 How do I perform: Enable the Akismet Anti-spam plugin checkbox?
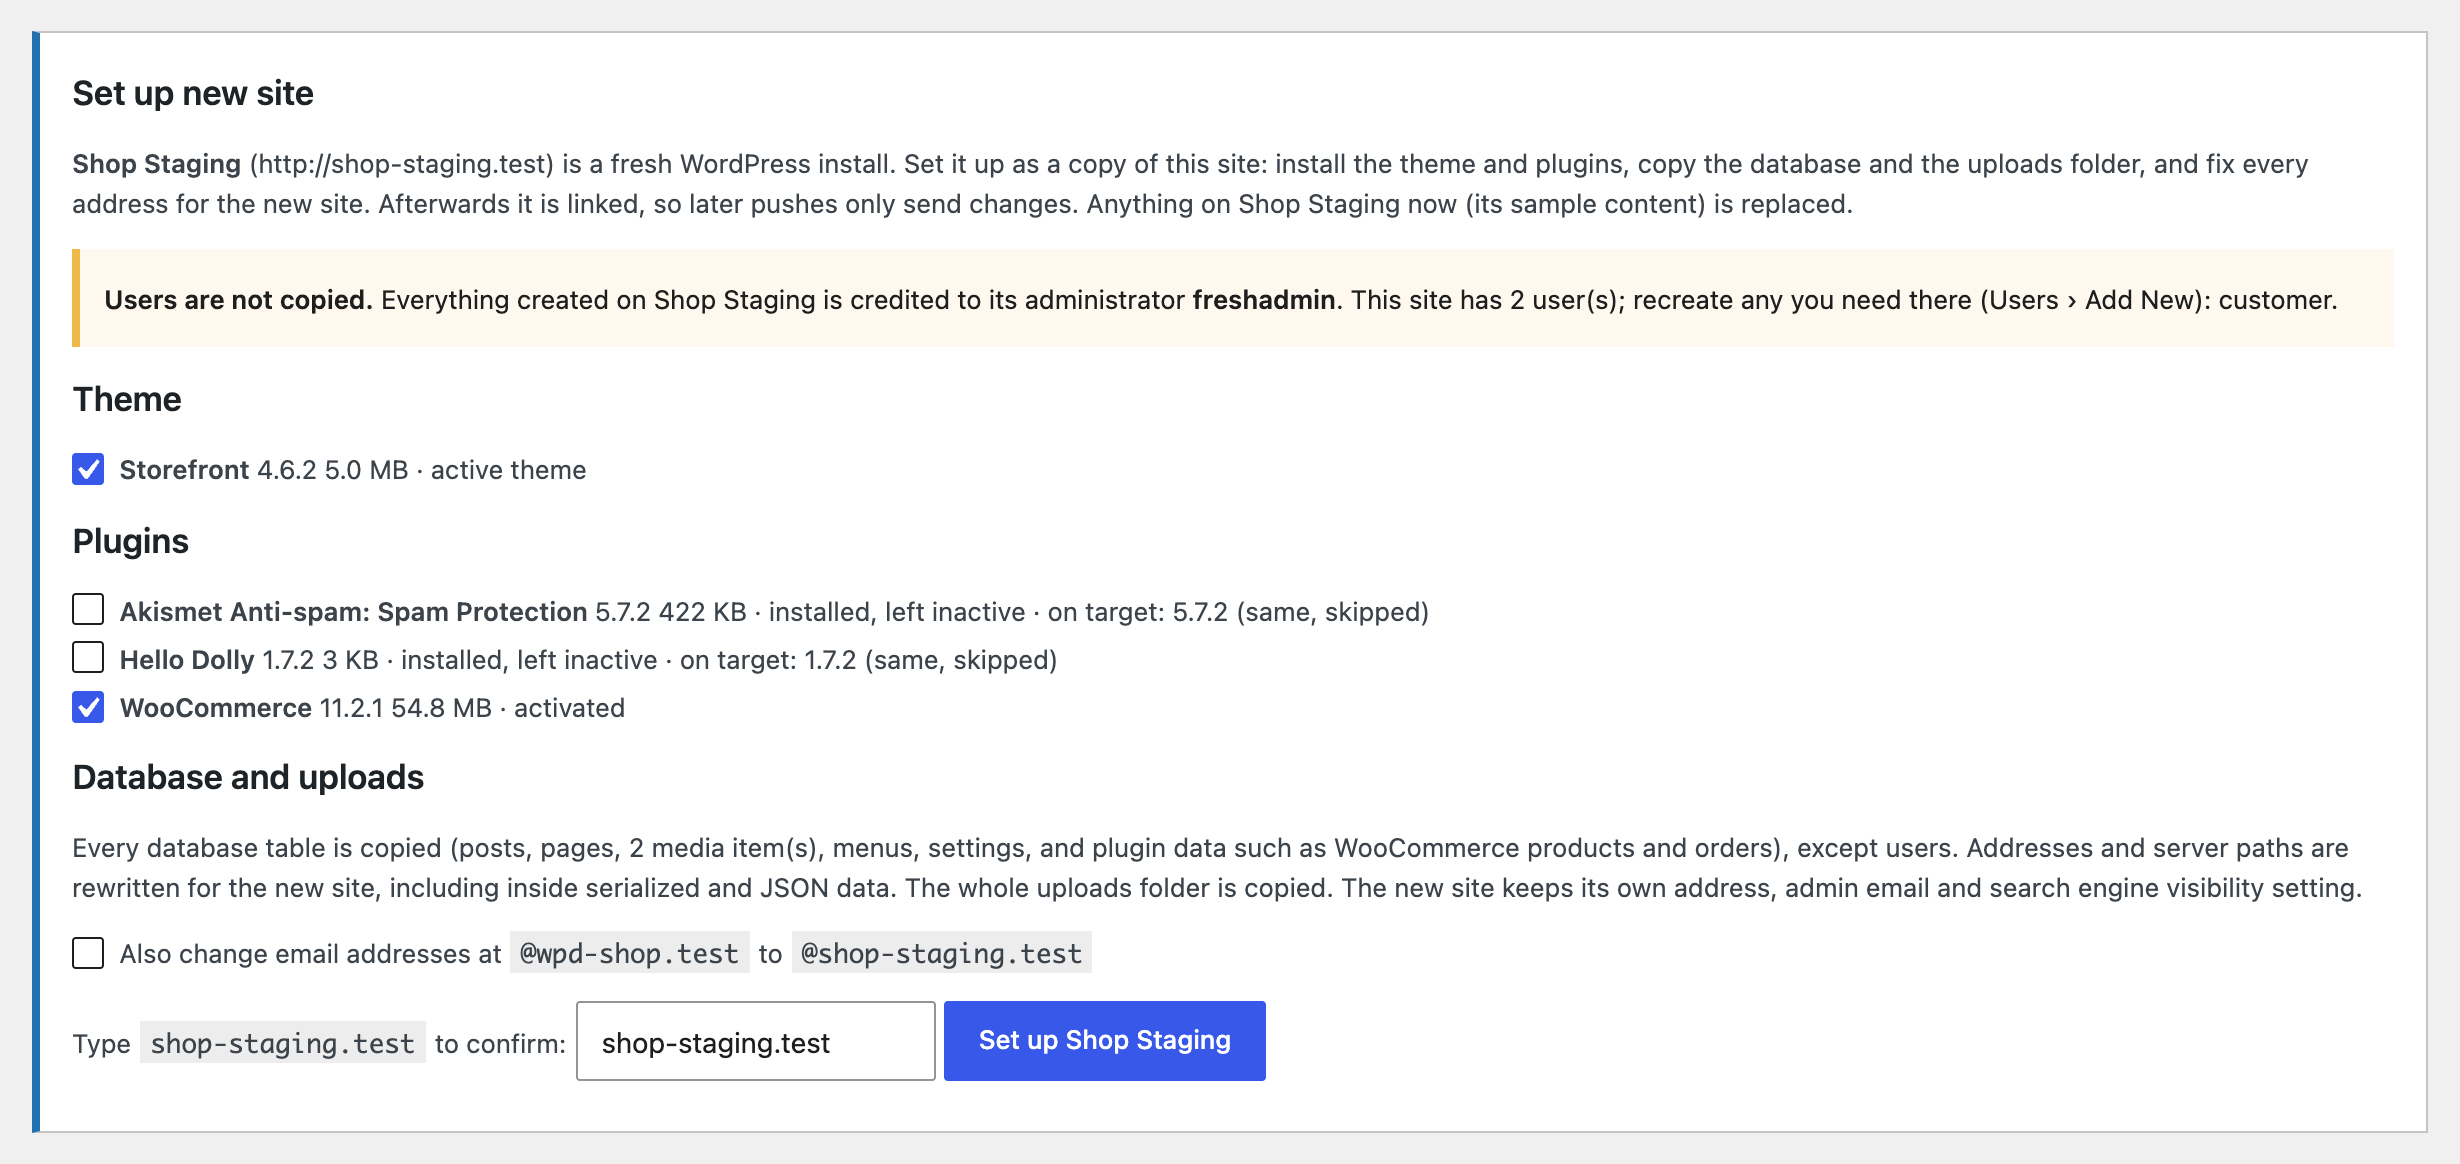tap(88, 609)
